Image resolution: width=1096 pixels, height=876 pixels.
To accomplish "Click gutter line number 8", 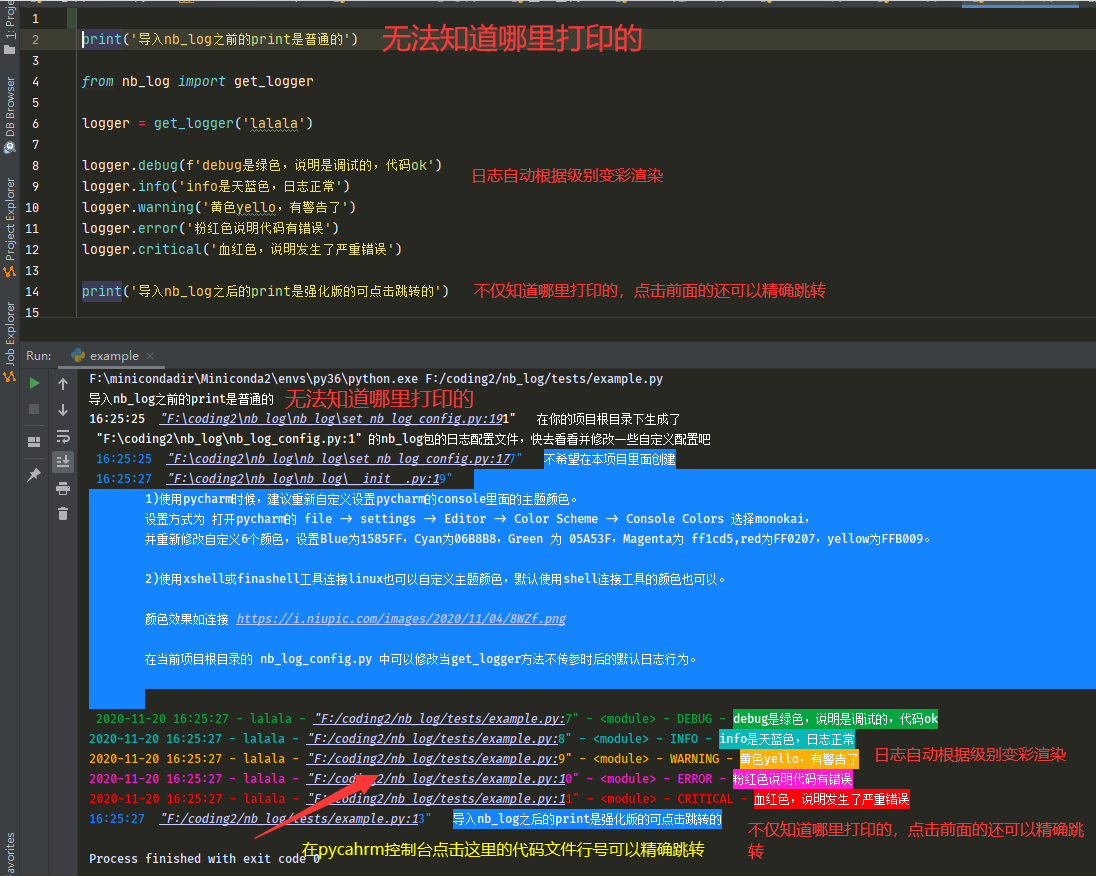I will pos(35,166).
